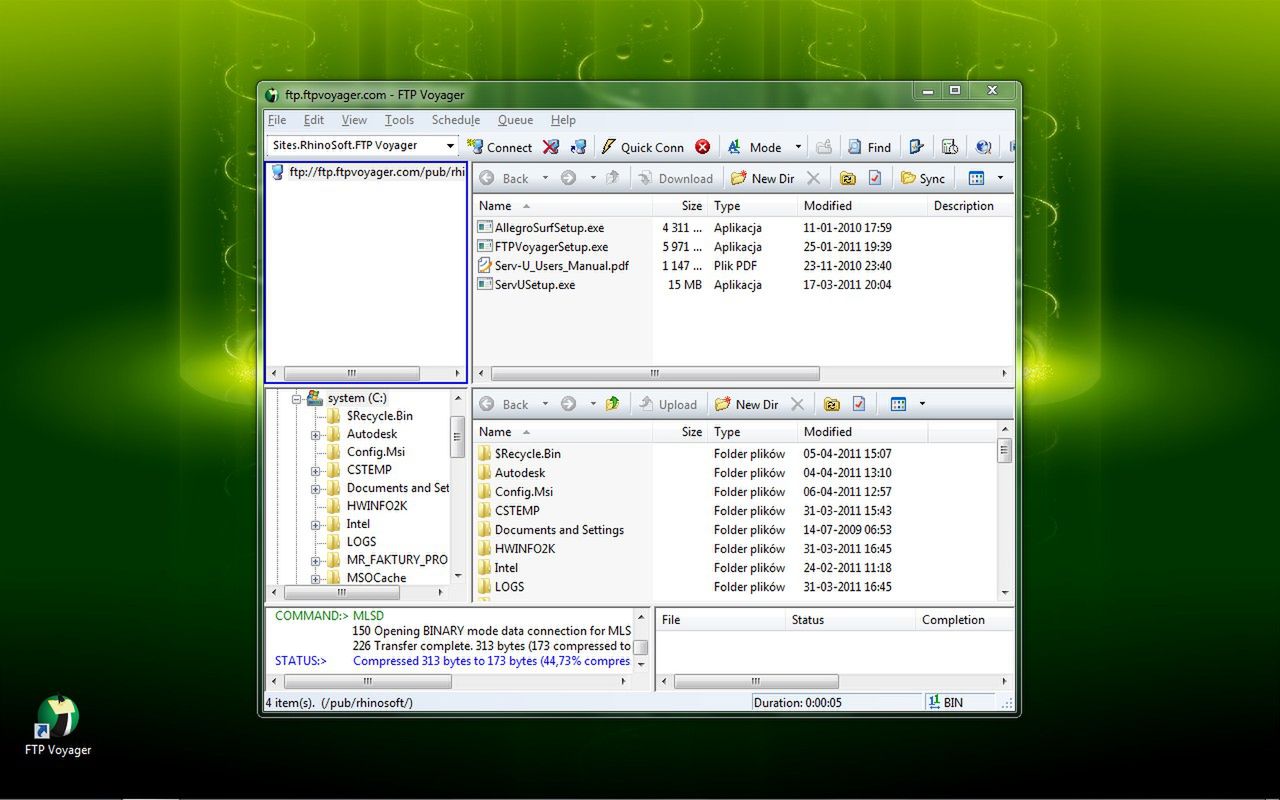The width and height of the screenshot is (1280, 800).
Task: Open the remote view mode dropdown arrow
Action: pyautogui.click(x=1000, y=178)
